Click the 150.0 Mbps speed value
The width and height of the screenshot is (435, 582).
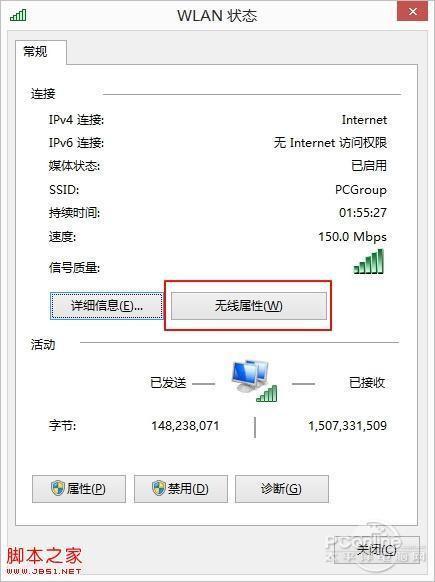click(352, 236)
